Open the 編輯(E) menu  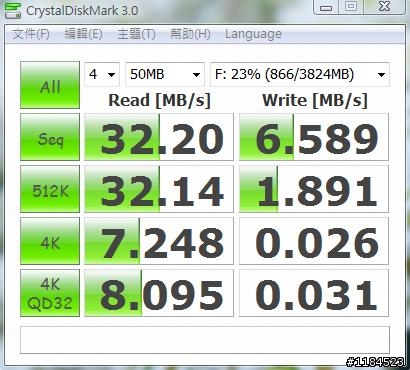click(x=83, y=34)
